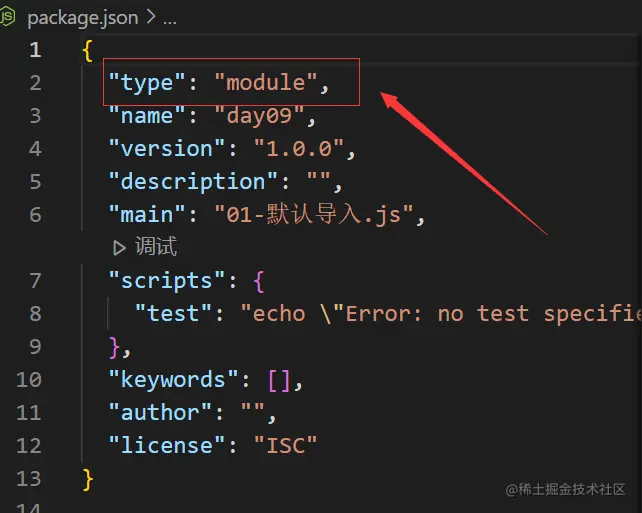642x513 pixels.
Task: Click the "type" key on line 2
Action: [147, 83]
